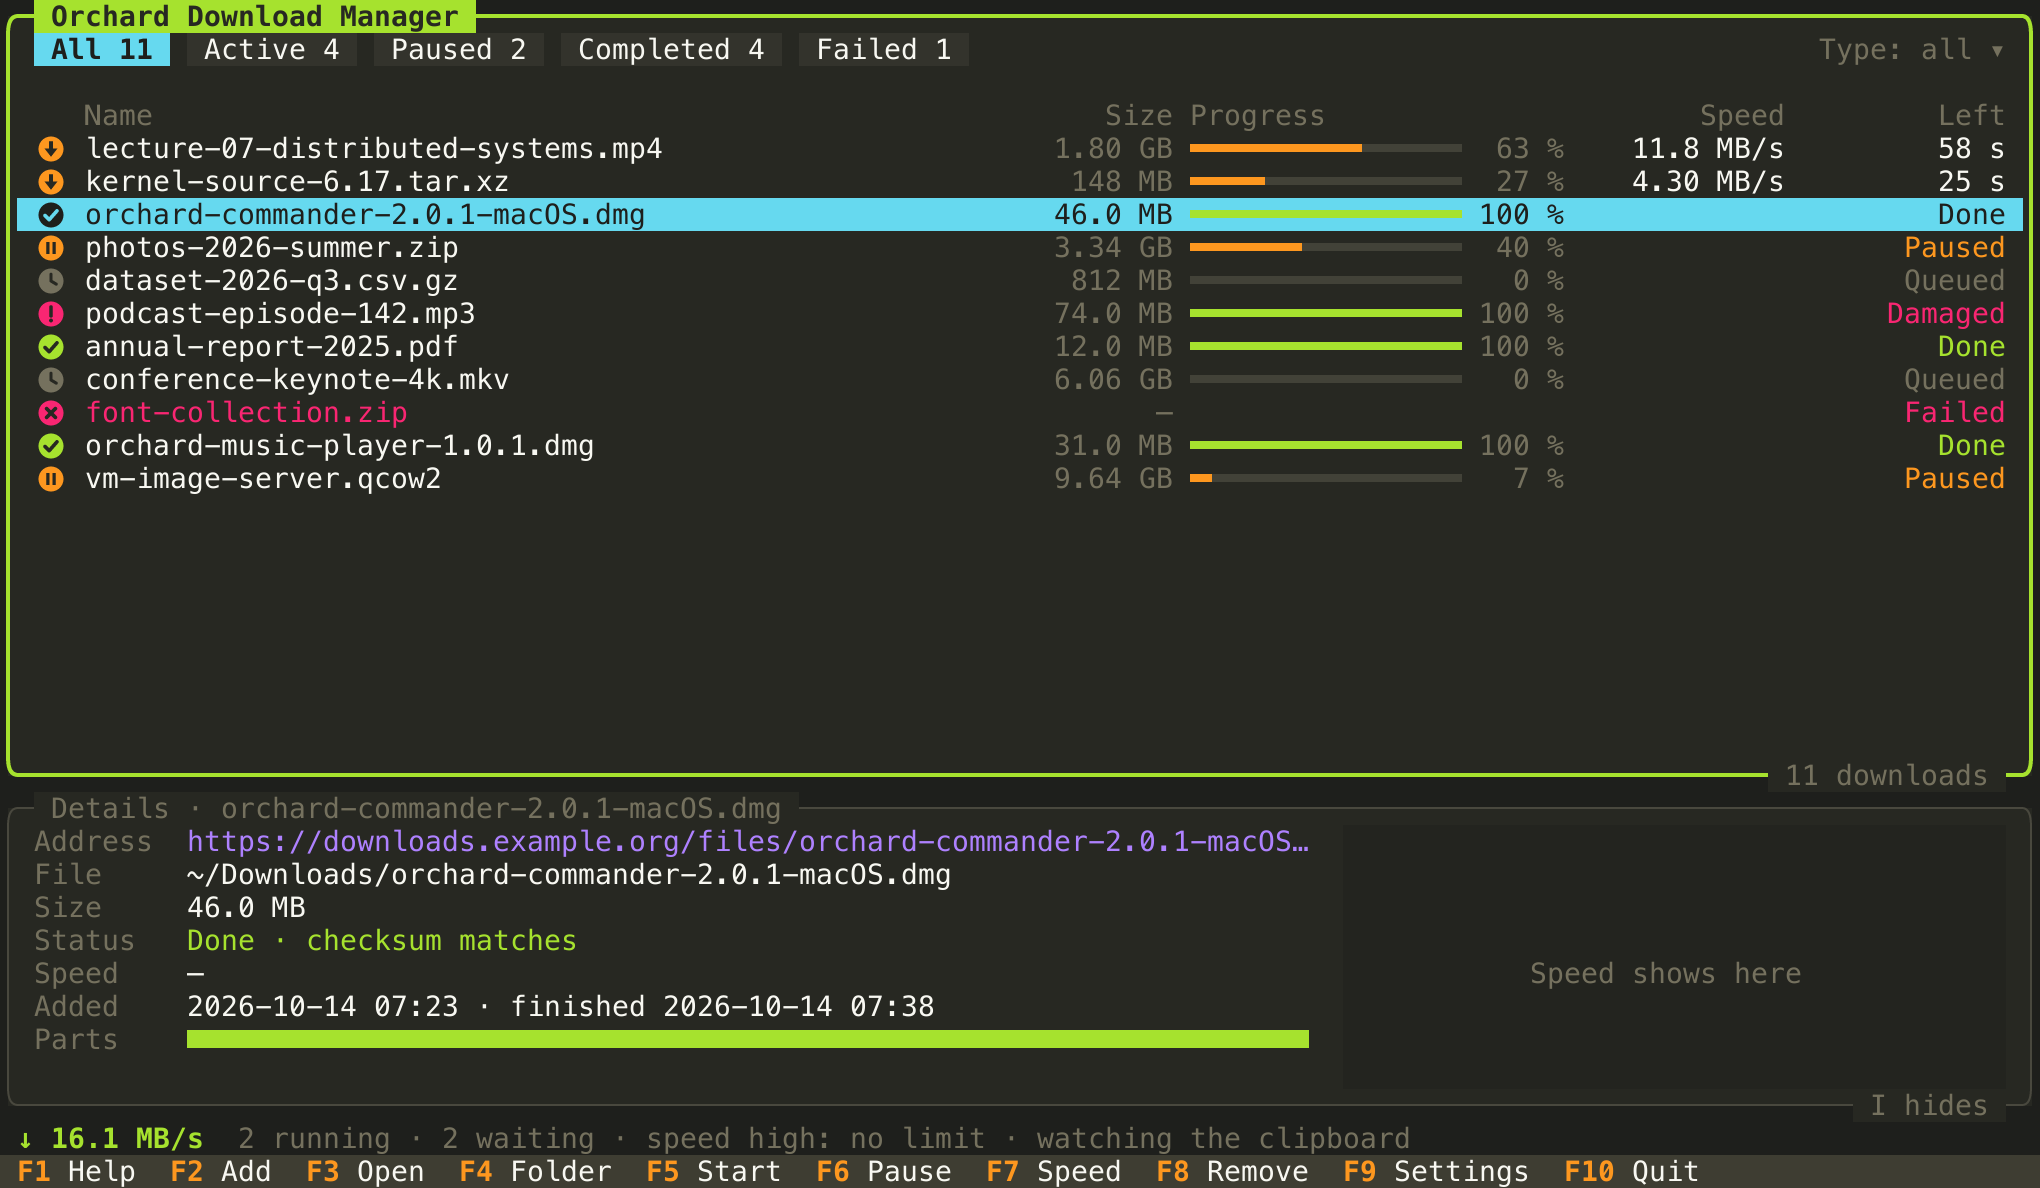Click the checkmark icon of orchard-commander-2.0.1-macOS.dmg row

tap(51, 215)
